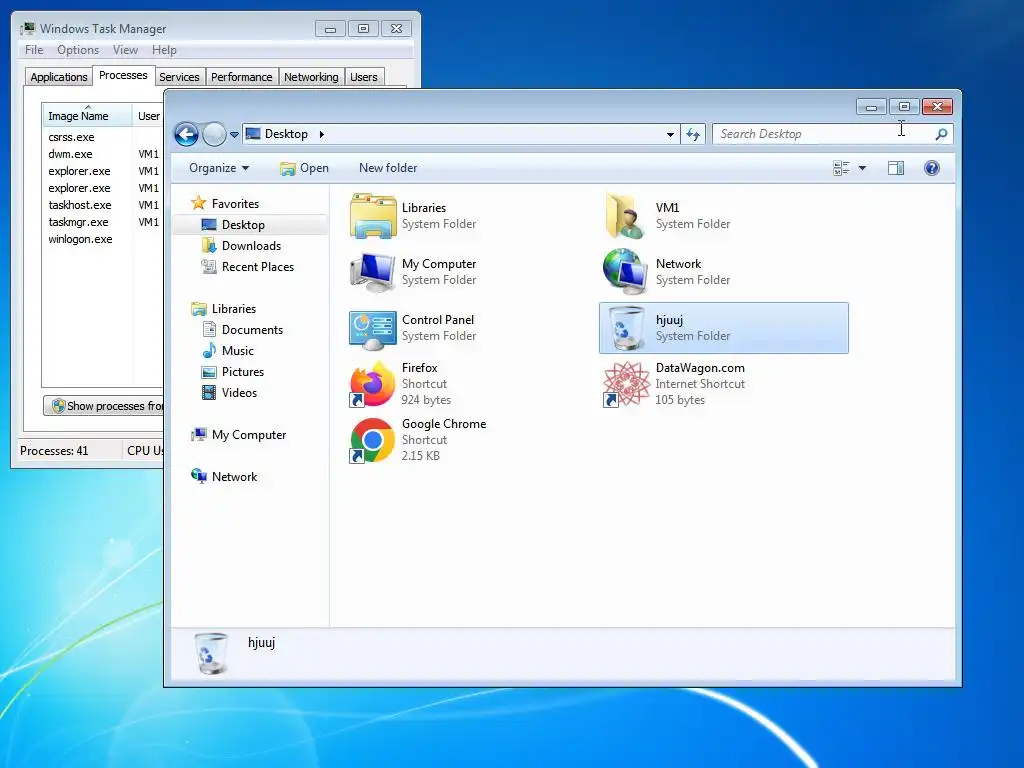
Task: Open the View menu in Task Manager
Action: 125,50
